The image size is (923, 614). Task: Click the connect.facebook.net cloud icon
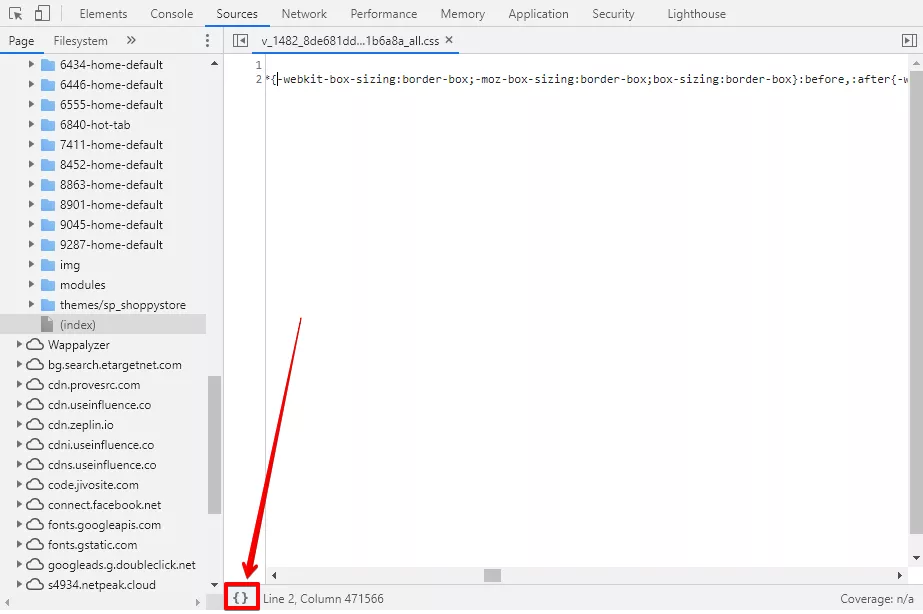35,505
